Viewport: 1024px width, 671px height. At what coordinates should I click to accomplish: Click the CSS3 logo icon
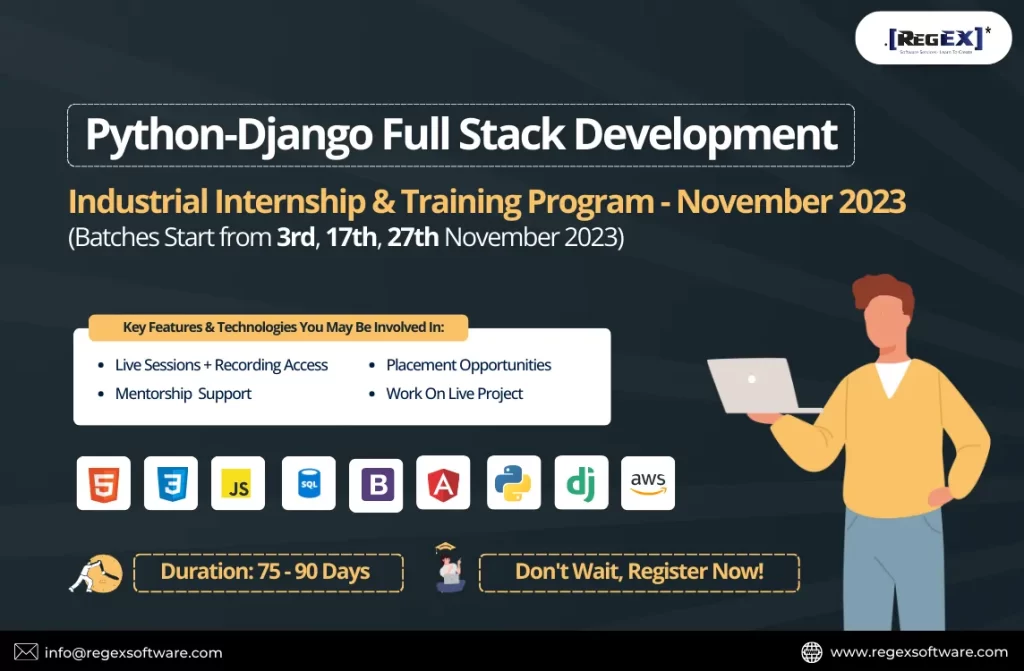point(170,483)
